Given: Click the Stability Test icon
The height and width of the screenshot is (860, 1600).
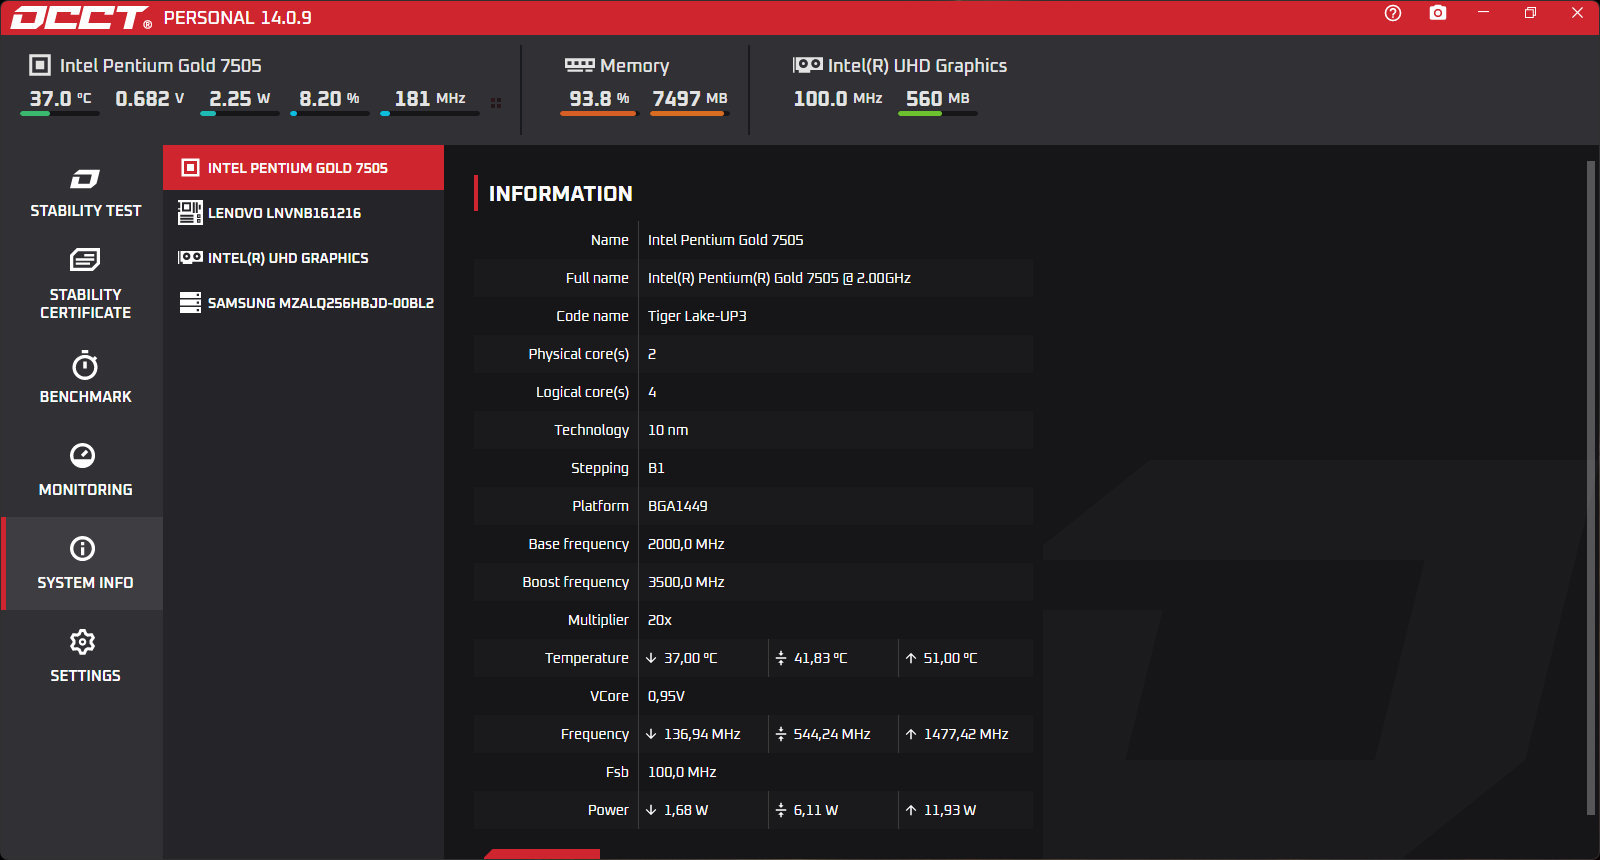Looking at the screenshot, I should pos(85,179).
